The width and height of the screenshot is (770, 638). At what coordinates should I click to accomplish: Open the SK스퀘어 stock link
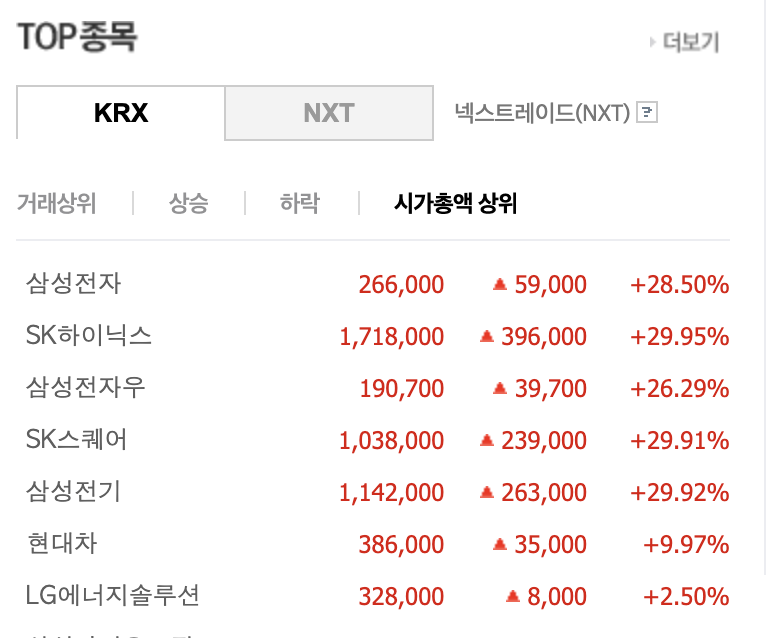tap(77, 440)
